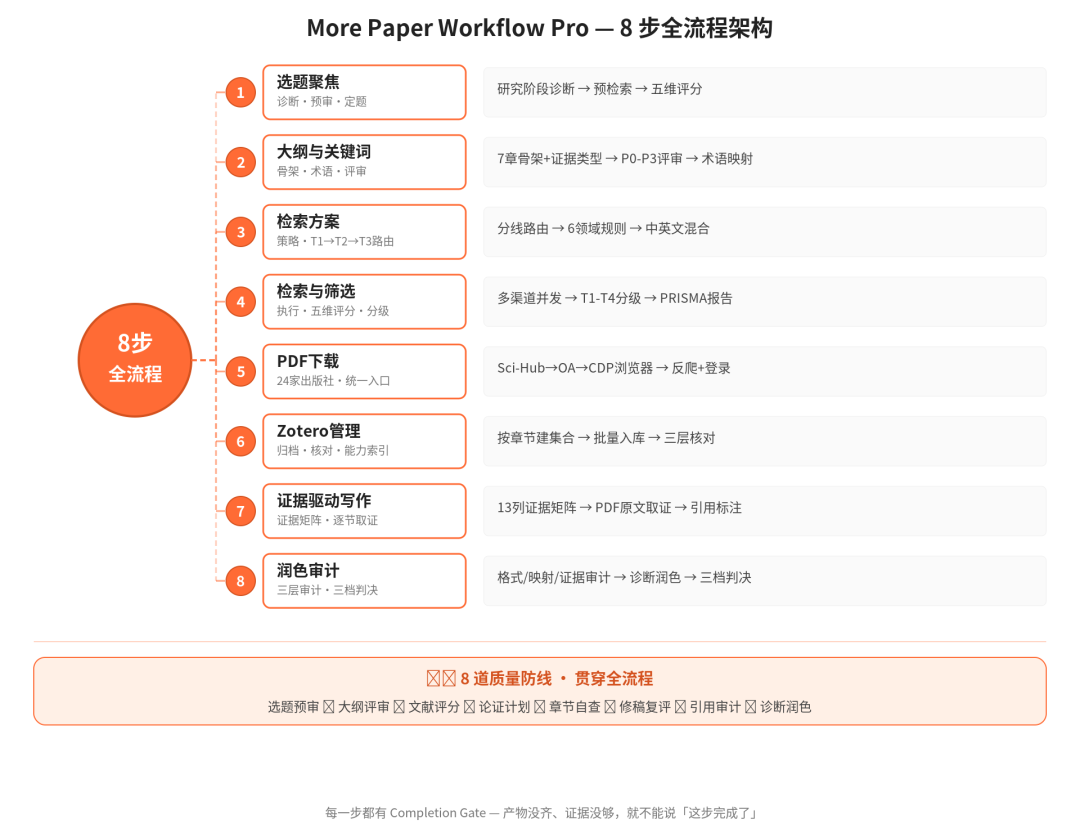Select the 检索方案 step card

[364, 232]
